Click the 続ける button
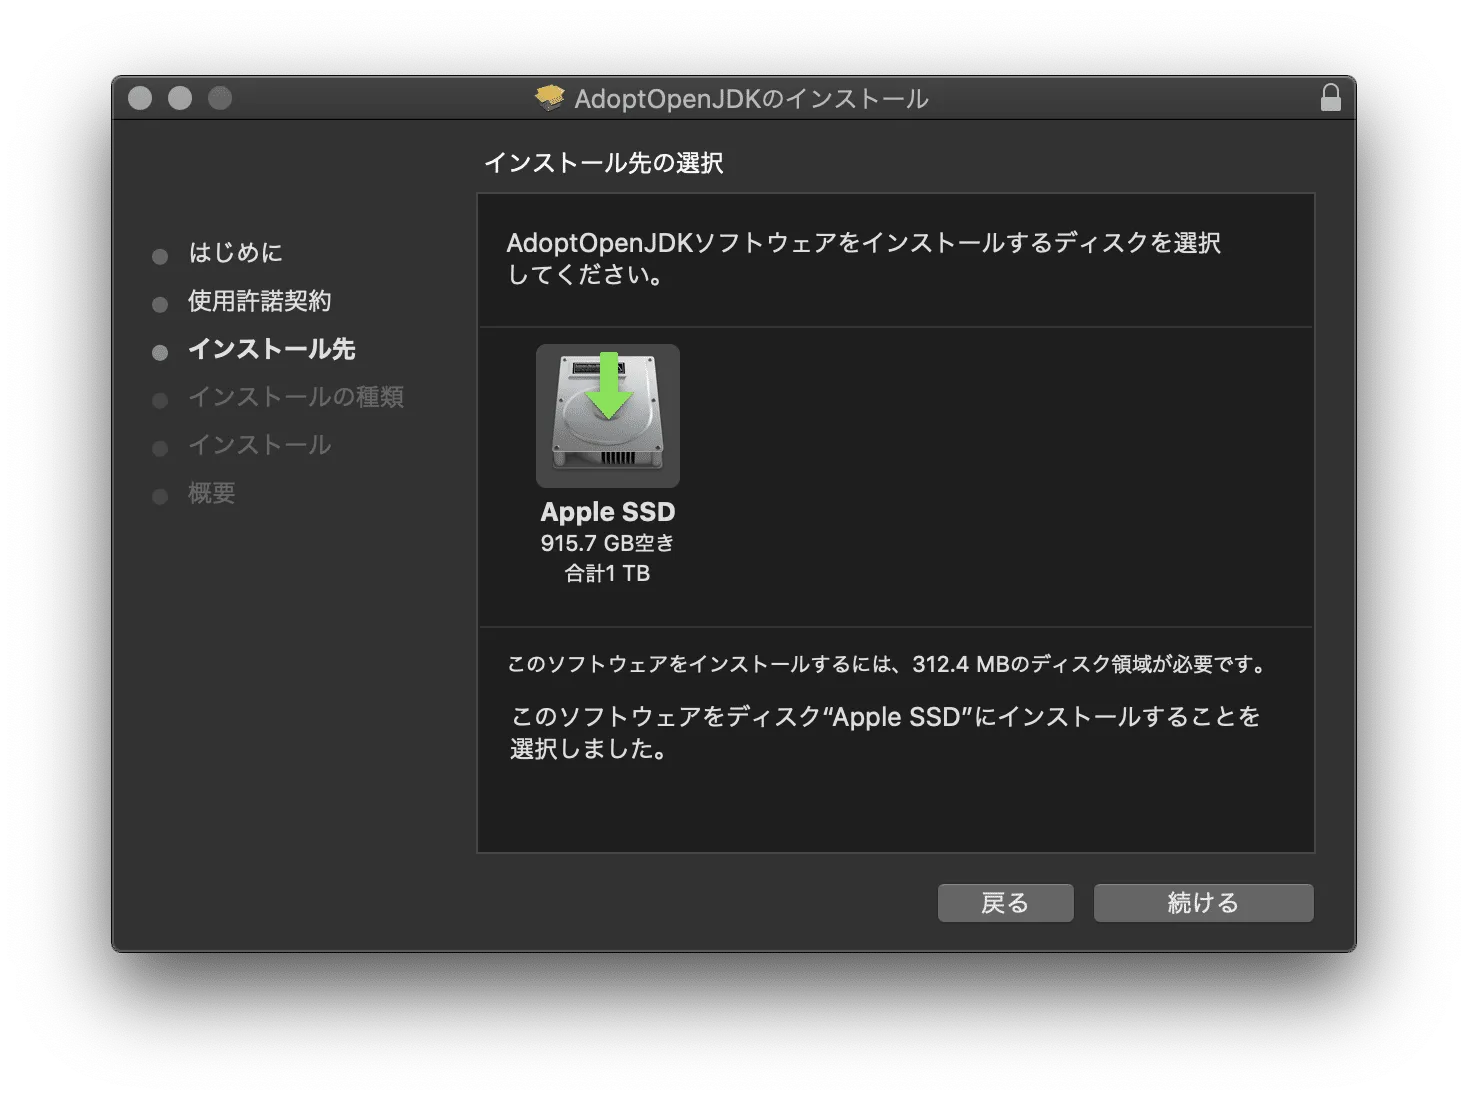This screenshot has height=1100, width=1468. pyautogui.click(x=1203, y=903)
